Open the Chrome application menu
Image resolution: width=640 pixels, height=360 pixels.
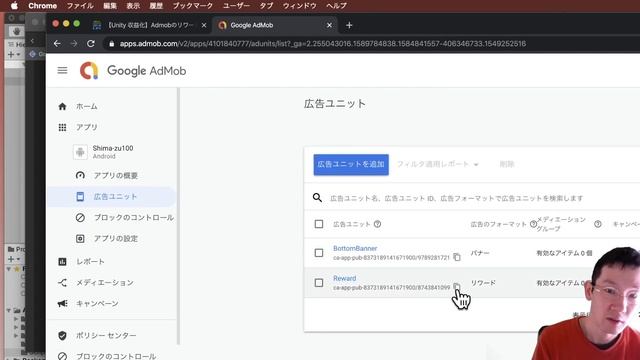pos(42,6)
